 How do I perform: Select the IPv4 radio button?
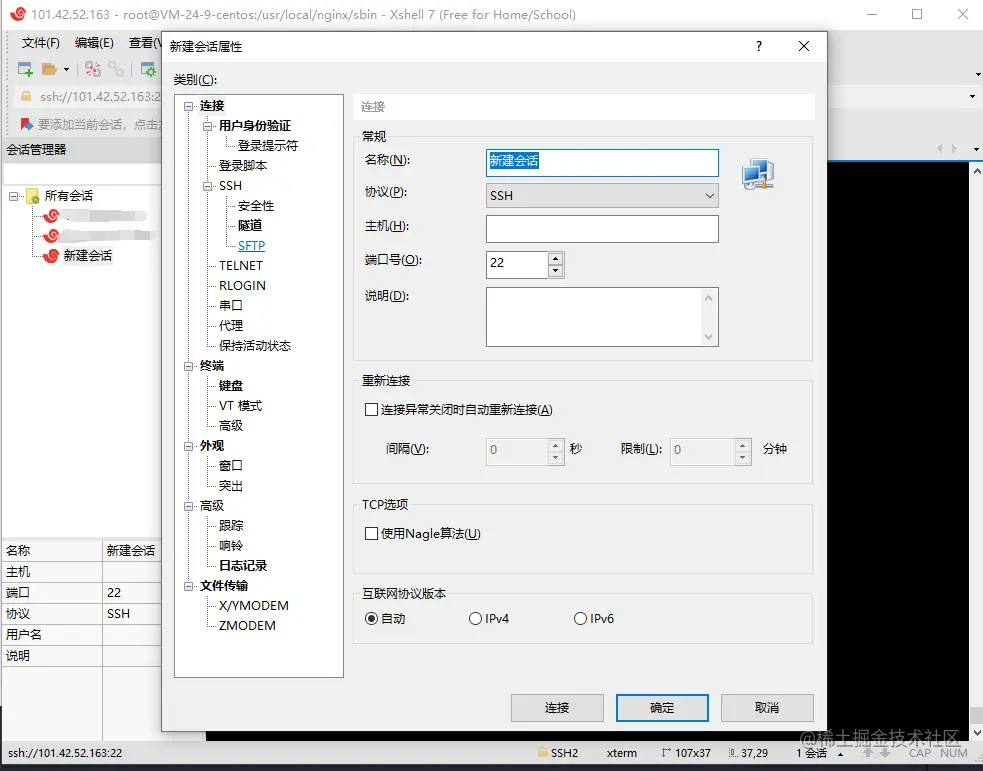tap(475, 619)
